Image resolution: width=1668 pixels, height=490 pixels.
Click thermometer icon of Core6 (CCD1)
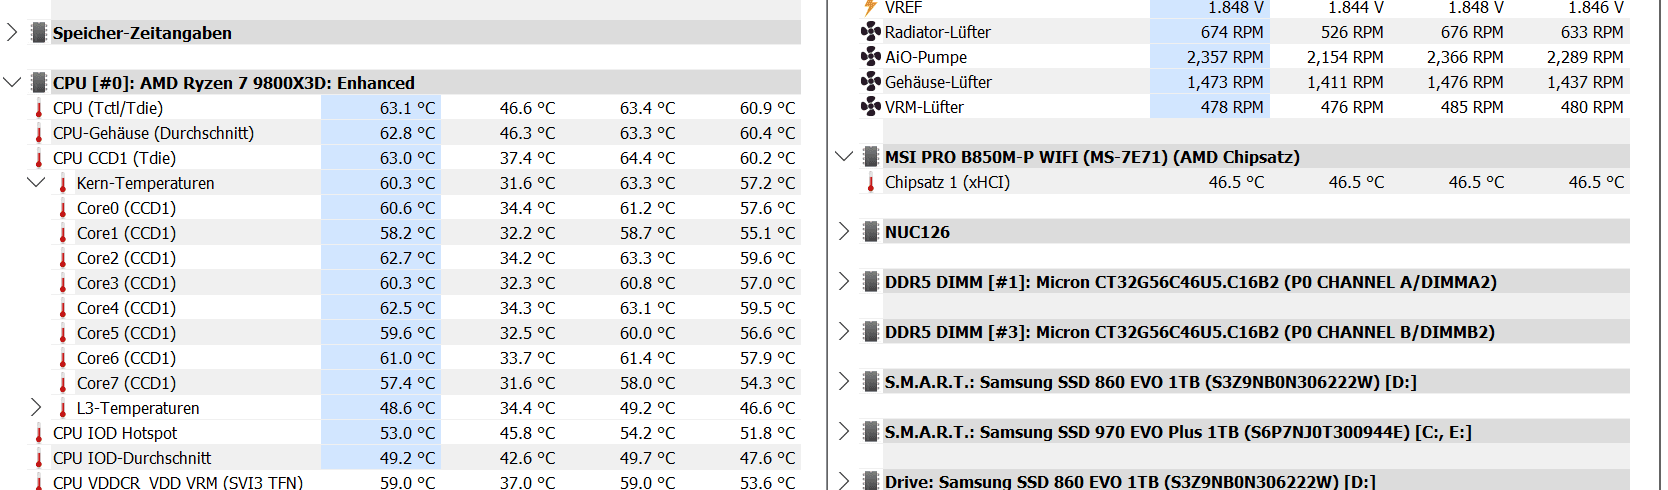point(63,358)
